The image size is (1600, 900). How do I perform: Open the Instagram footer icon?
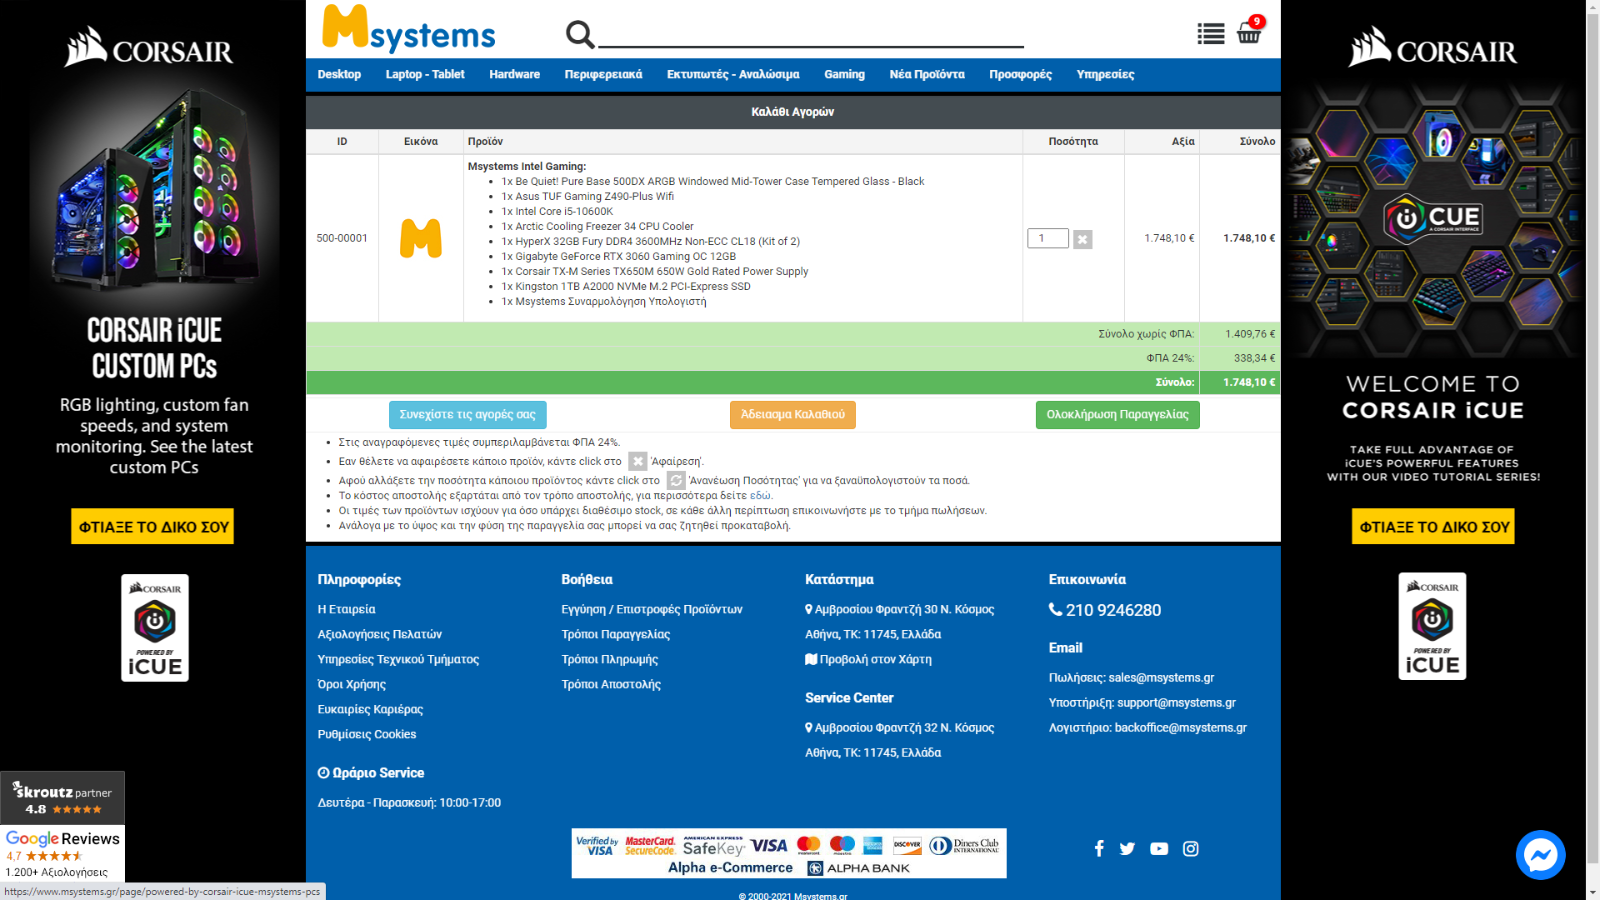(x=1190, y=848)
